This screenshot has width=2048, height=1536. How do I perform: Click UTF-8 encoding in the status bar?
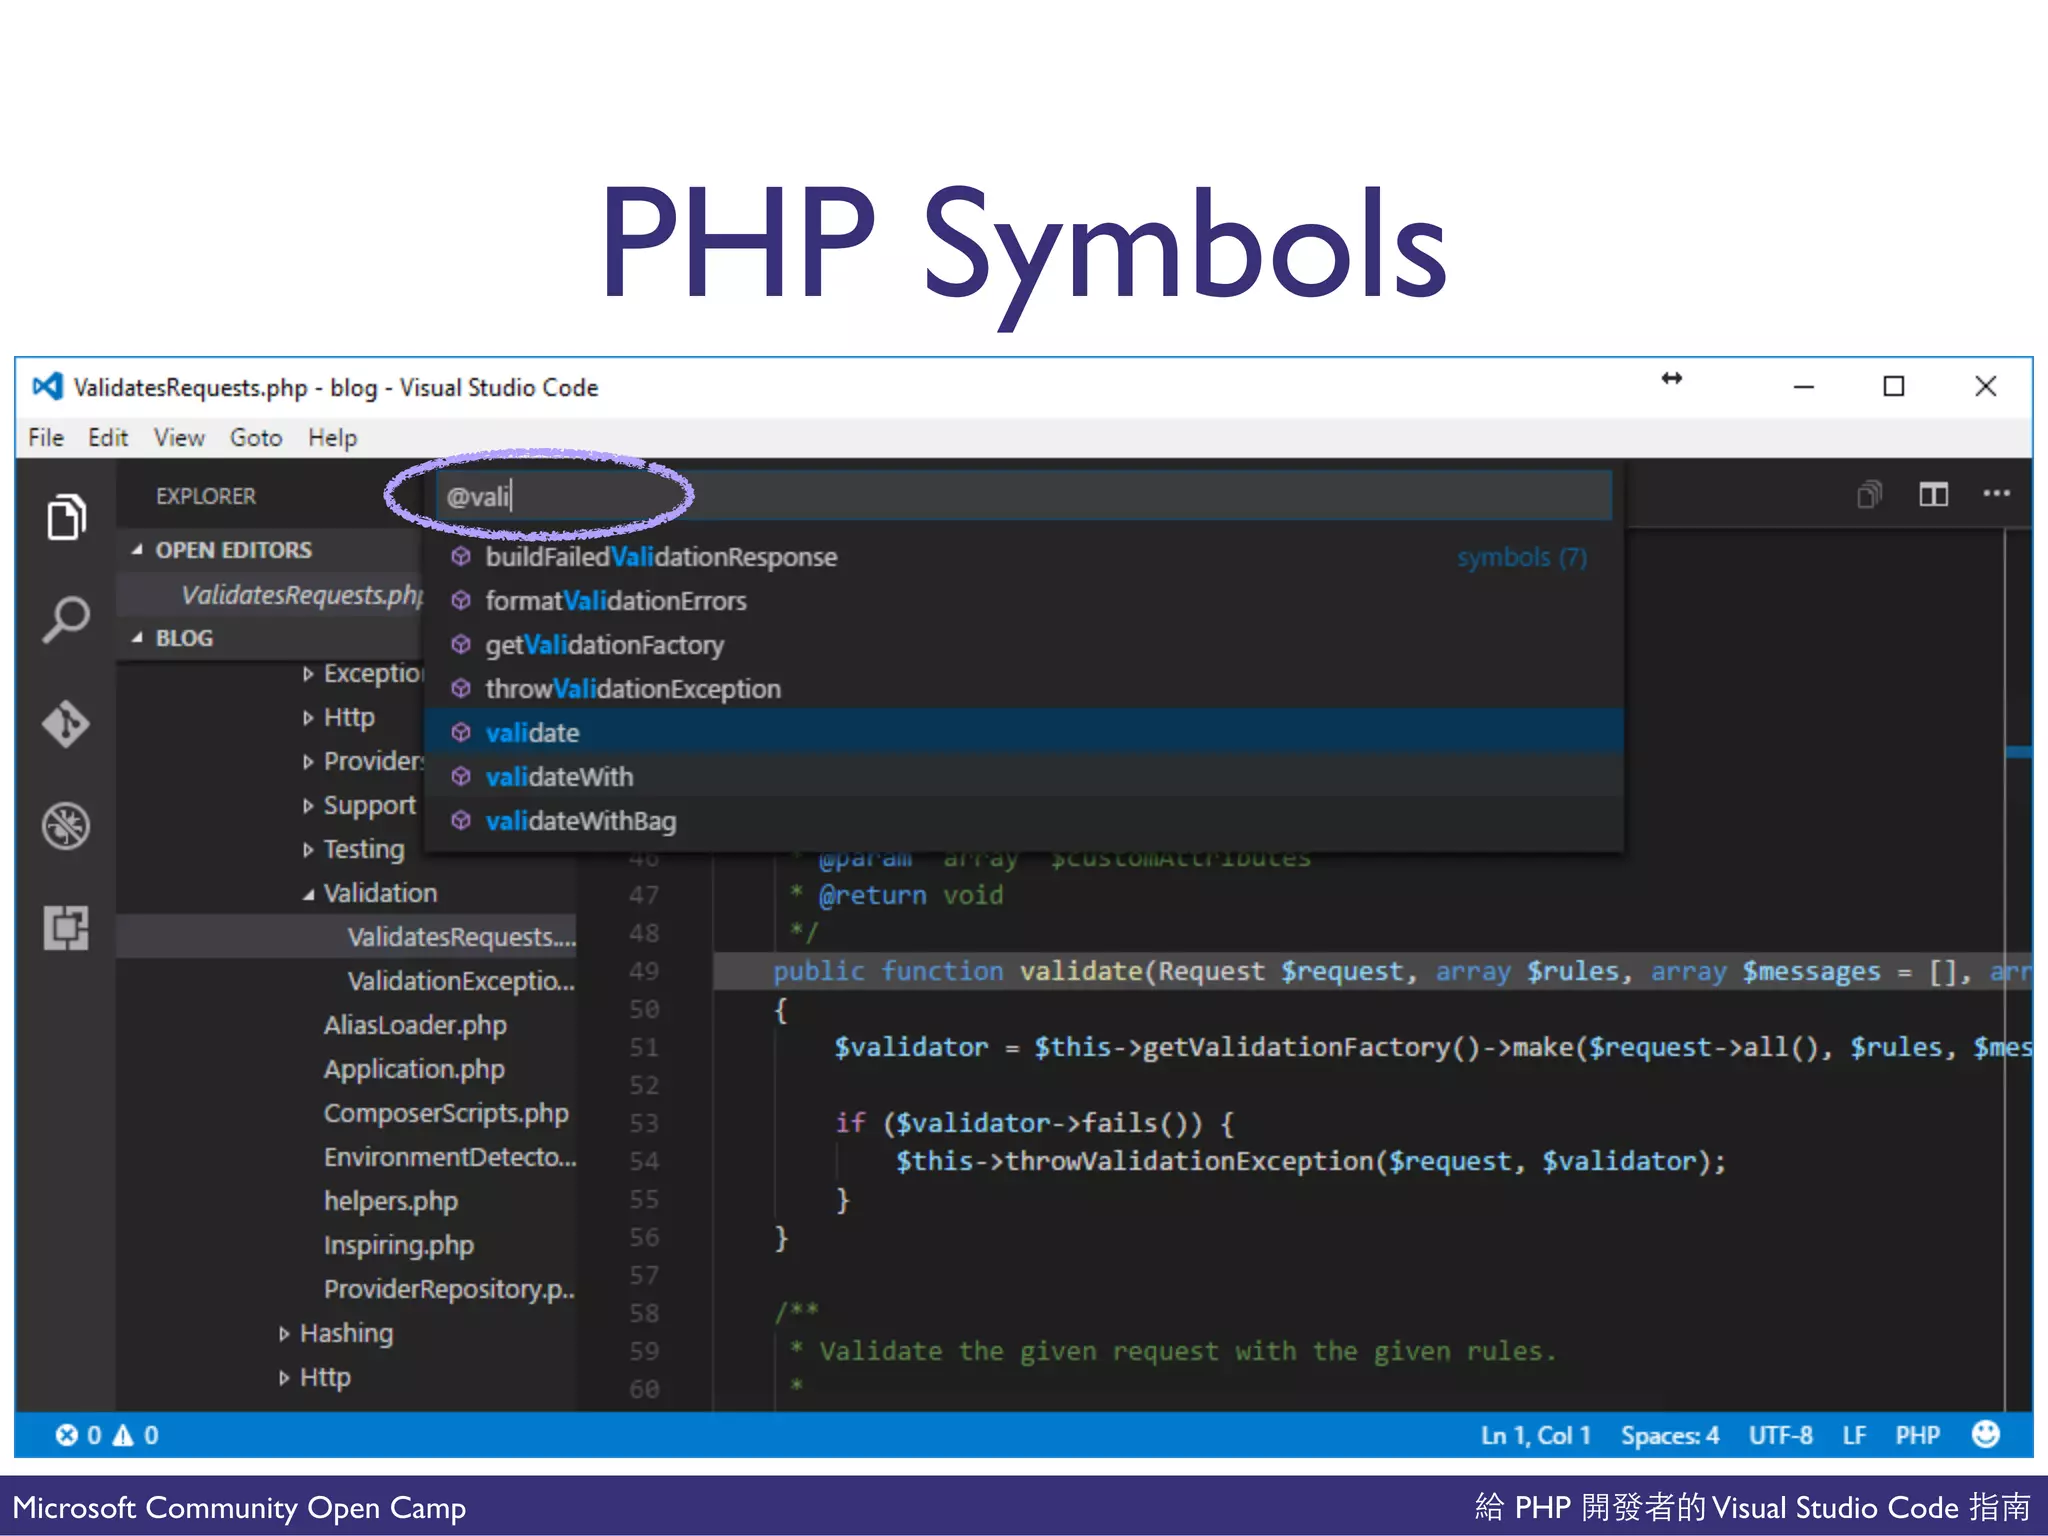tap(1780, 1435)
